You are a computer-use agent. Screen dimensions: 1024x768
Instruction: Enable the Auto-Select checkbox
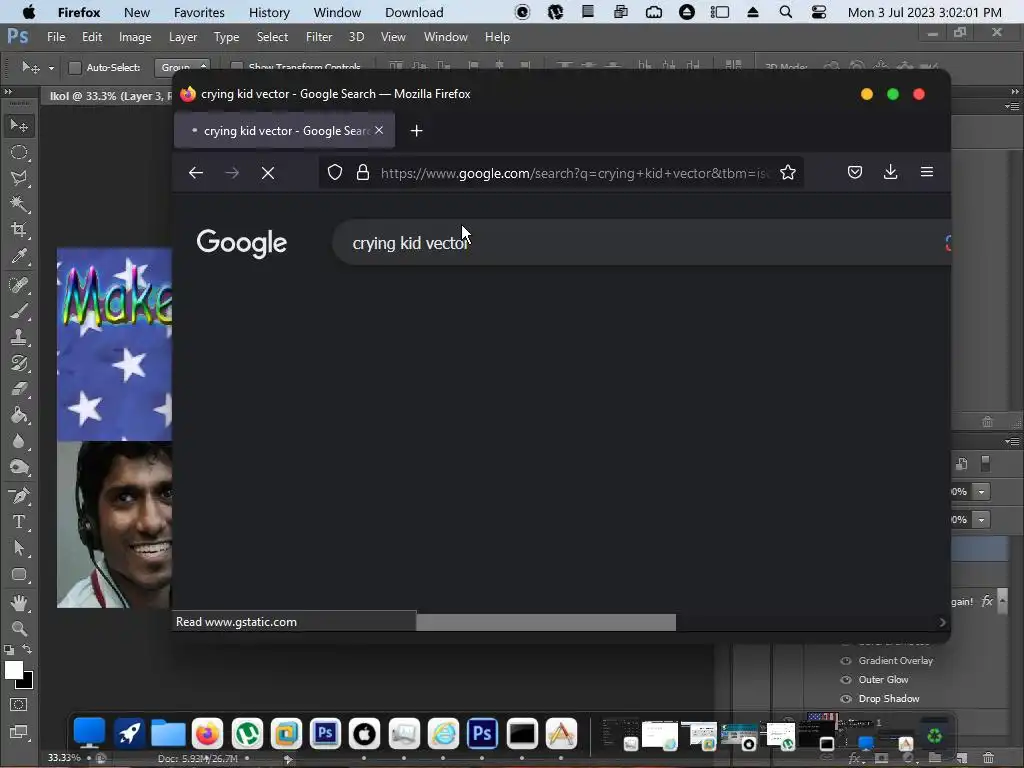pyautogui.click(x=74, y=67)
